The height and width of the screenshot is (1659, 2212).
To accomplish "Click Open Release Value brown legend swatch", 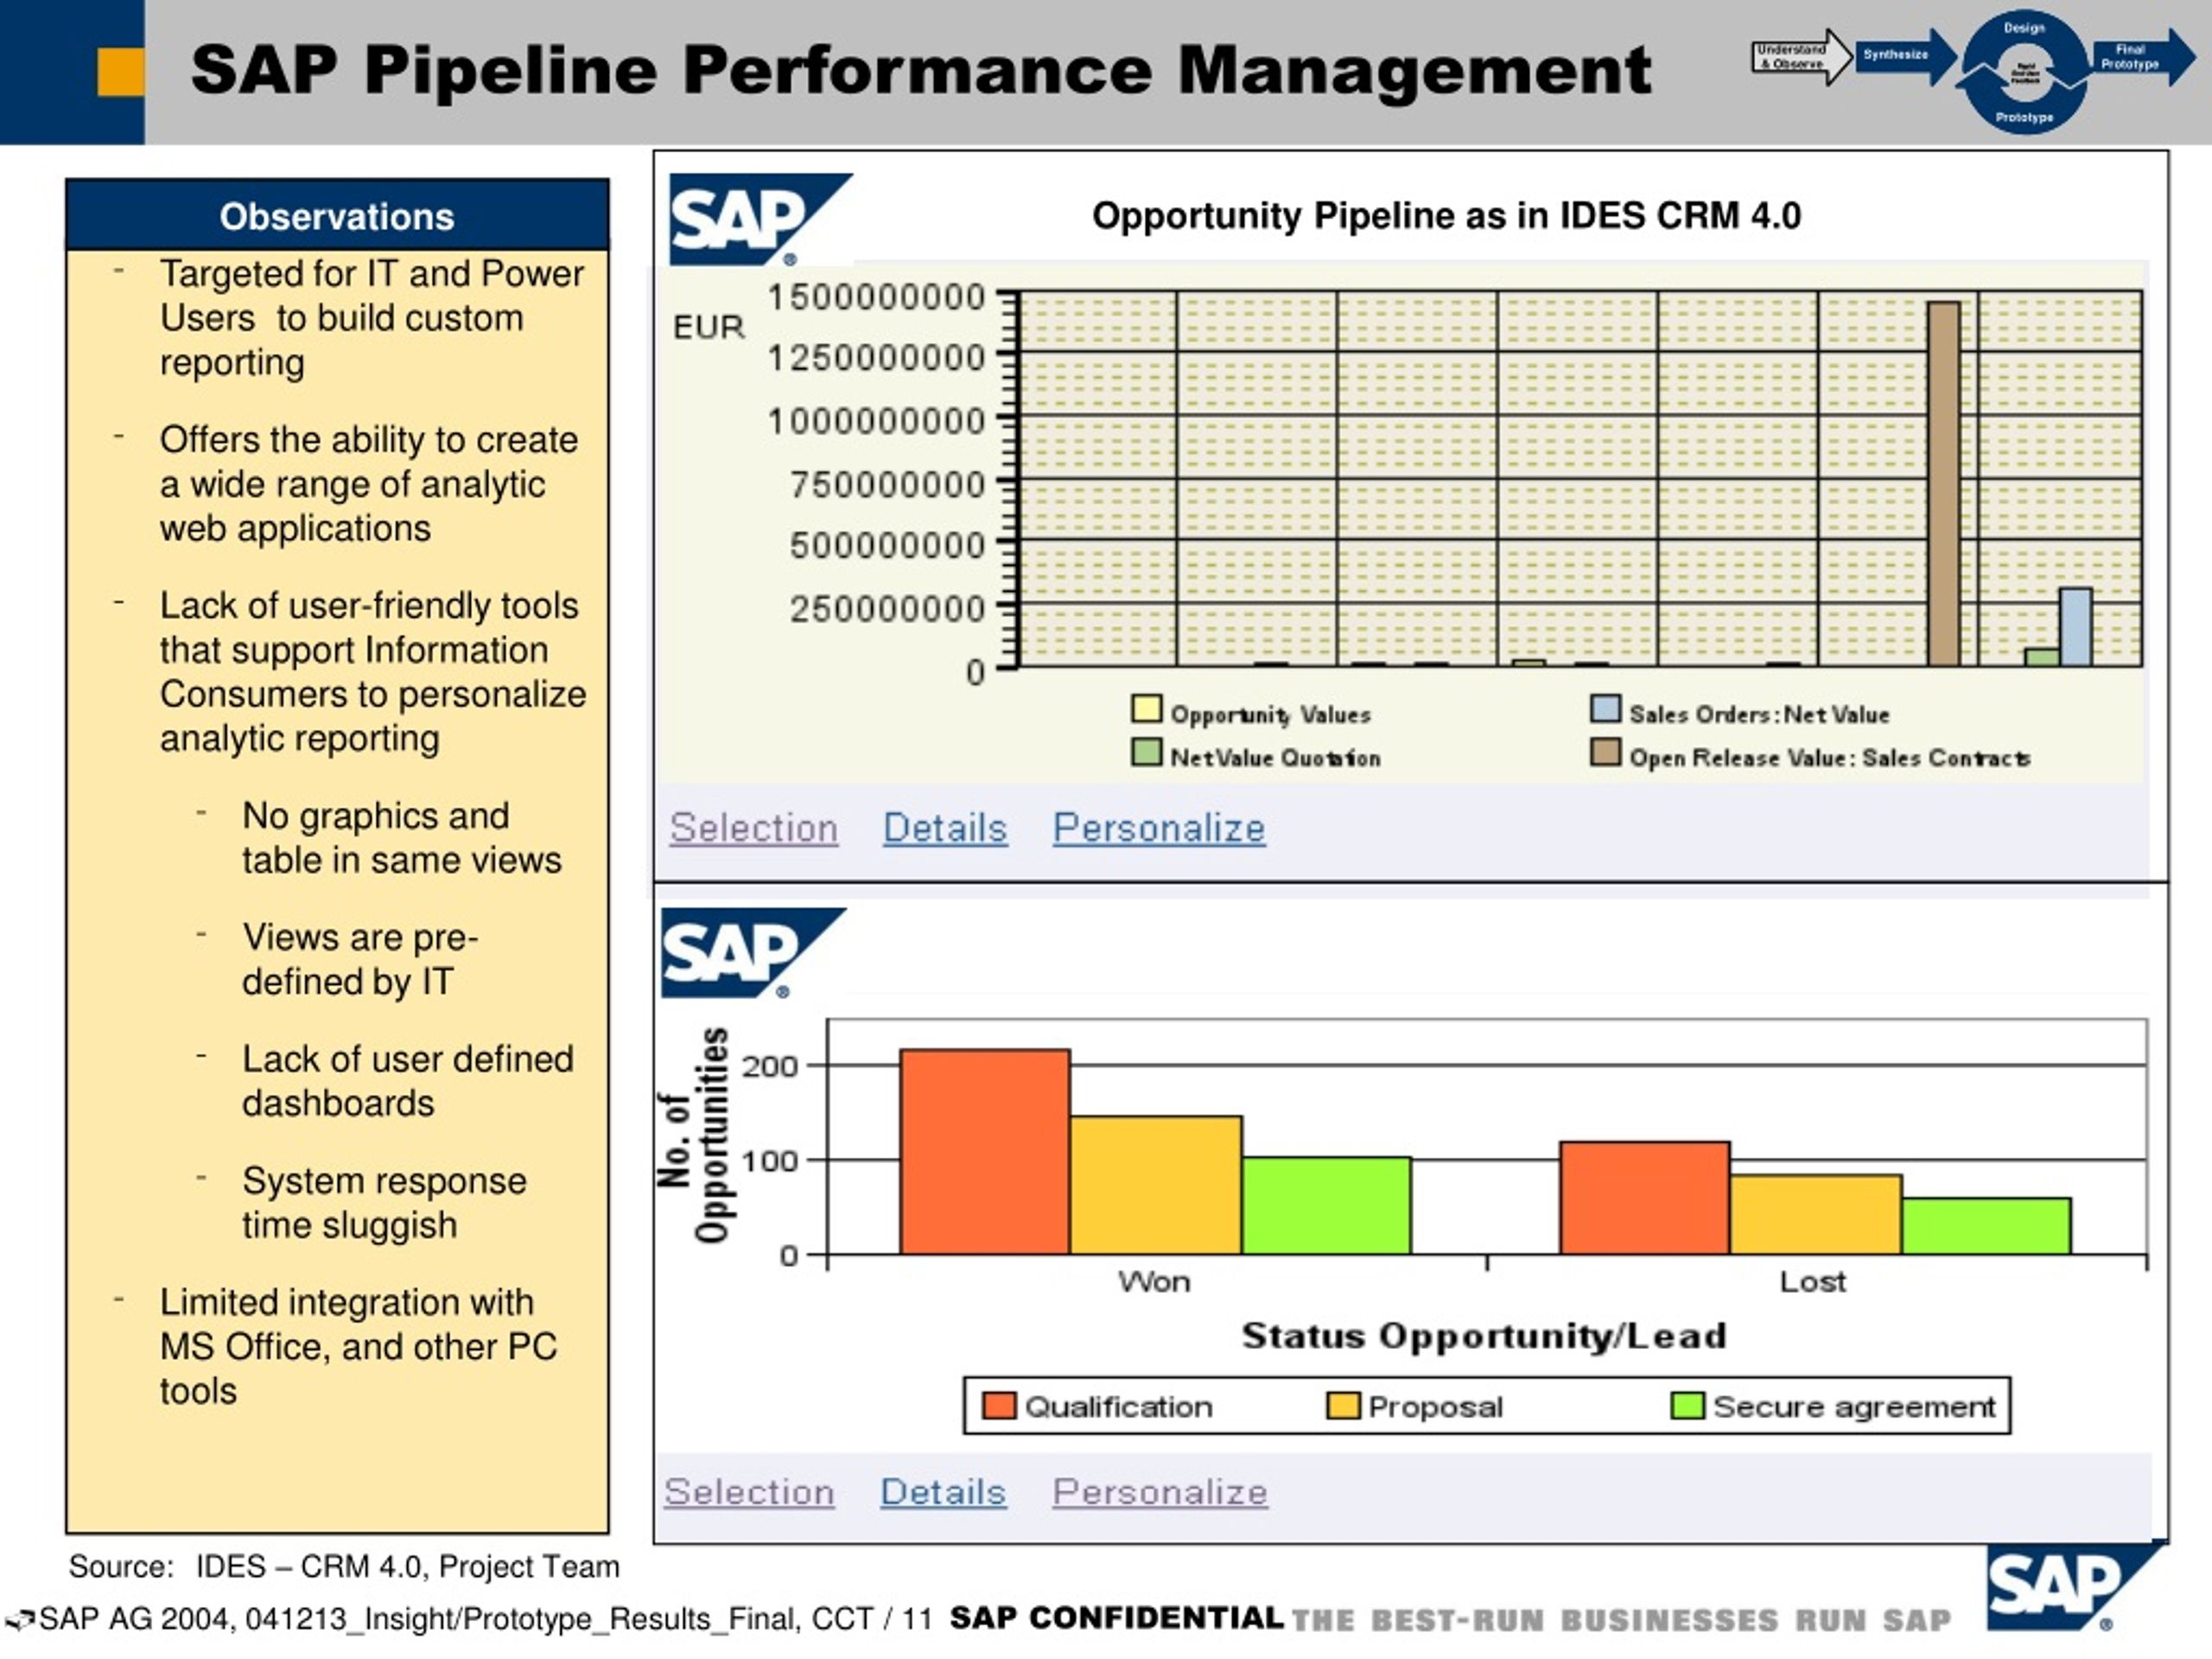I will click(1605, 752).
